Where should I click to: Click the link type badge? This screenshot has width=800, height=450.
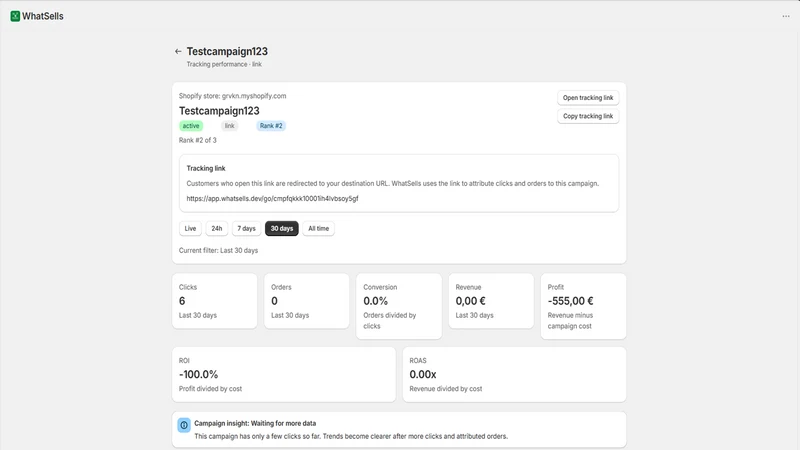(230, 126)
